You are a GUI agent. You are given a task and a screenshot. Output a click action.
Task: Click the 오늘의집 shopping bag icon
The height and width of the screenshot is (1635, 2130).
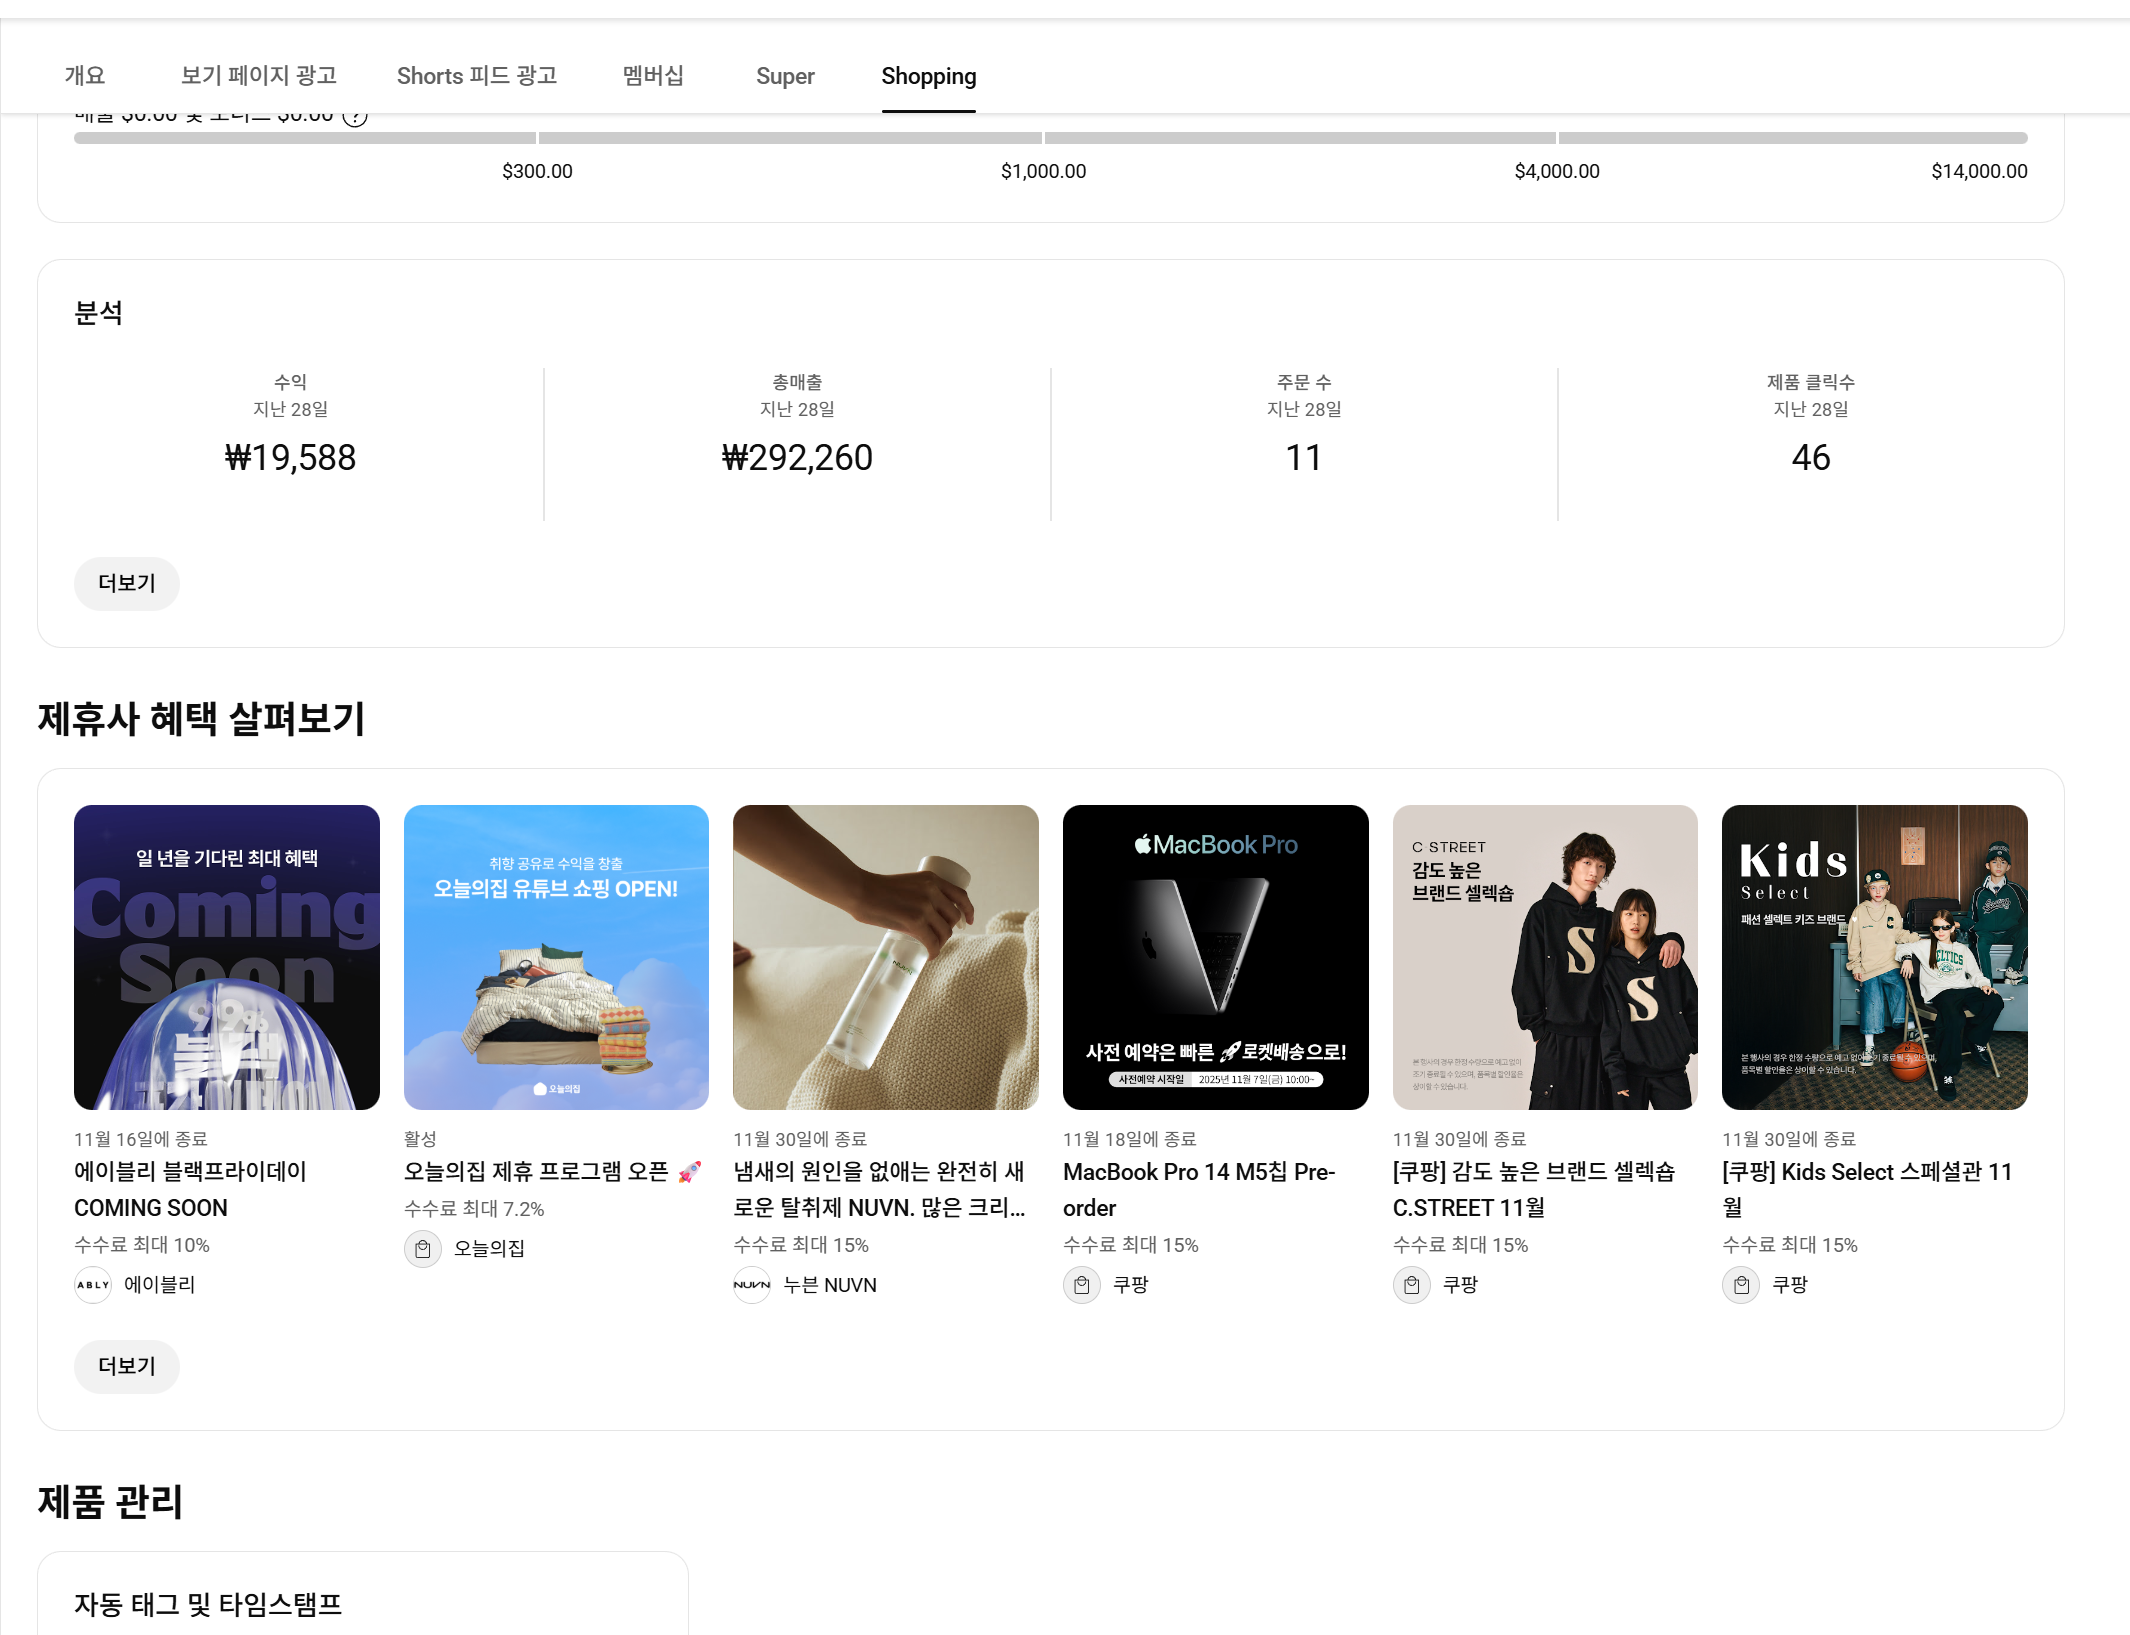coord(422,1249)
